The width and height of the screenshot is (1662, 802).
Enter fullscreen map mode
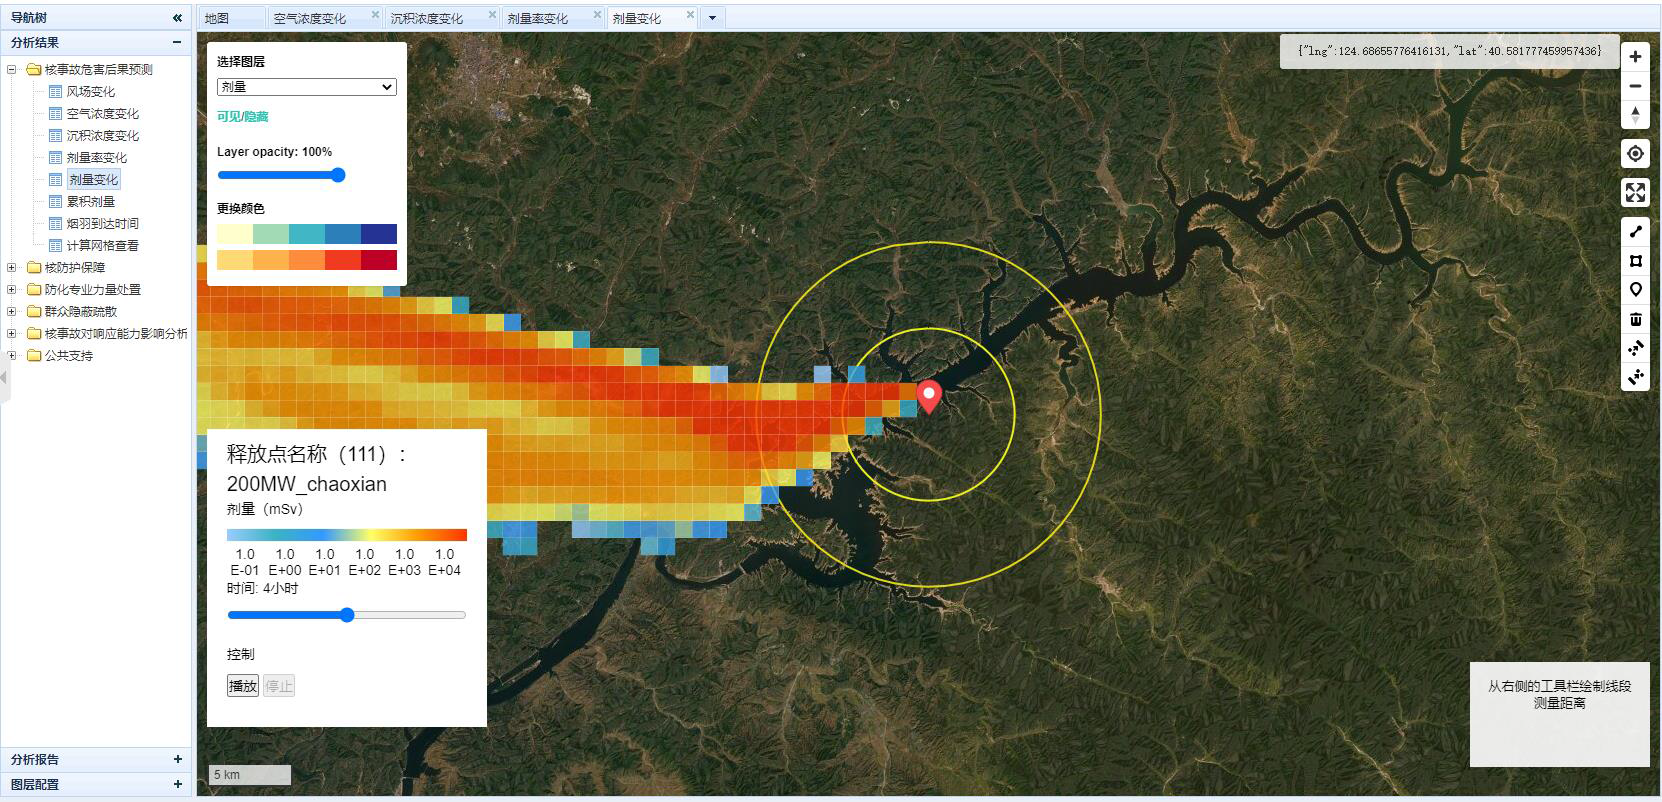1635,192
